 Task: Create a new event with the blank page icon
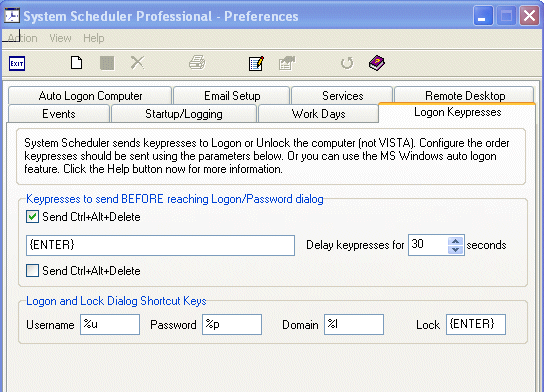[x=76, y=63]
